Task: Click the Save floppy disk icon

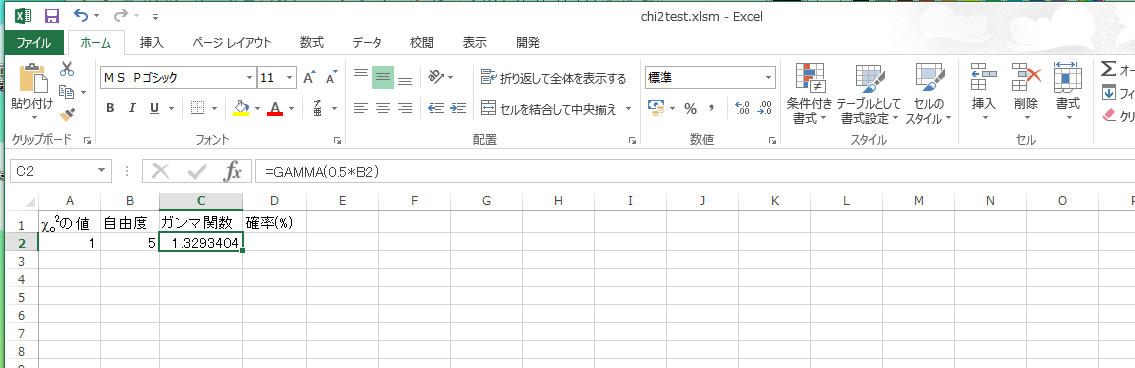Action: tap(51, 16)
